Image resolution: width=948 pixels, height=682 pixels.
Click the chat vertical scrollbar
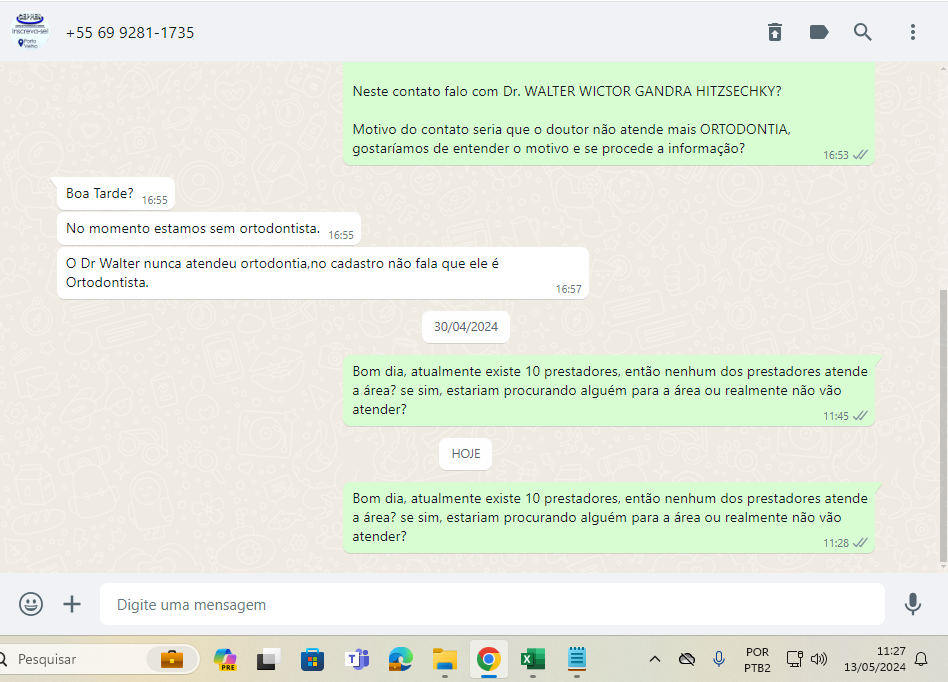click(x=943, y=427)
